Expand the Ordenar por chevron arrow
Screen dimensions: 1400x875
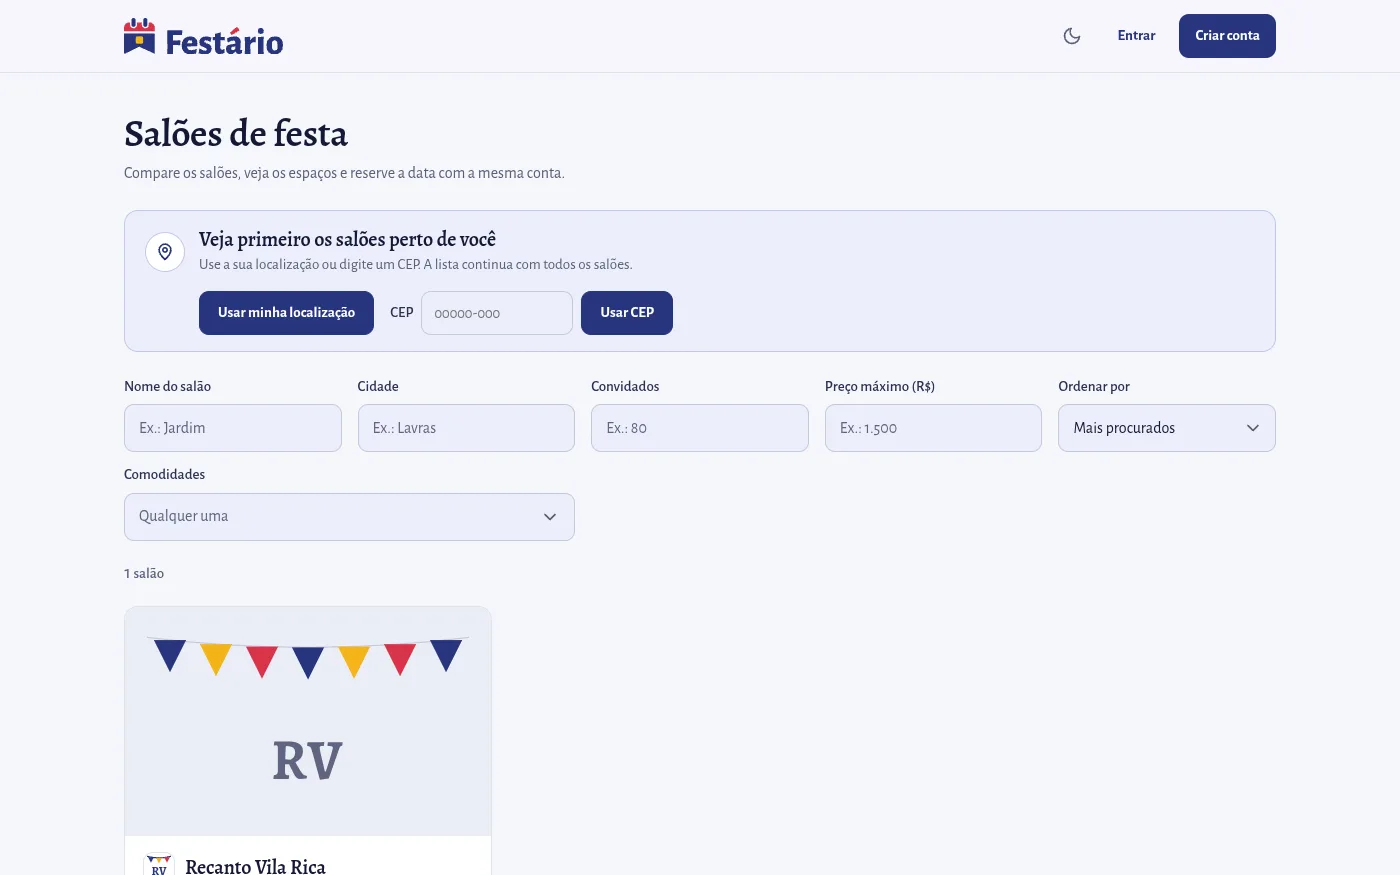coord(1253,428)
